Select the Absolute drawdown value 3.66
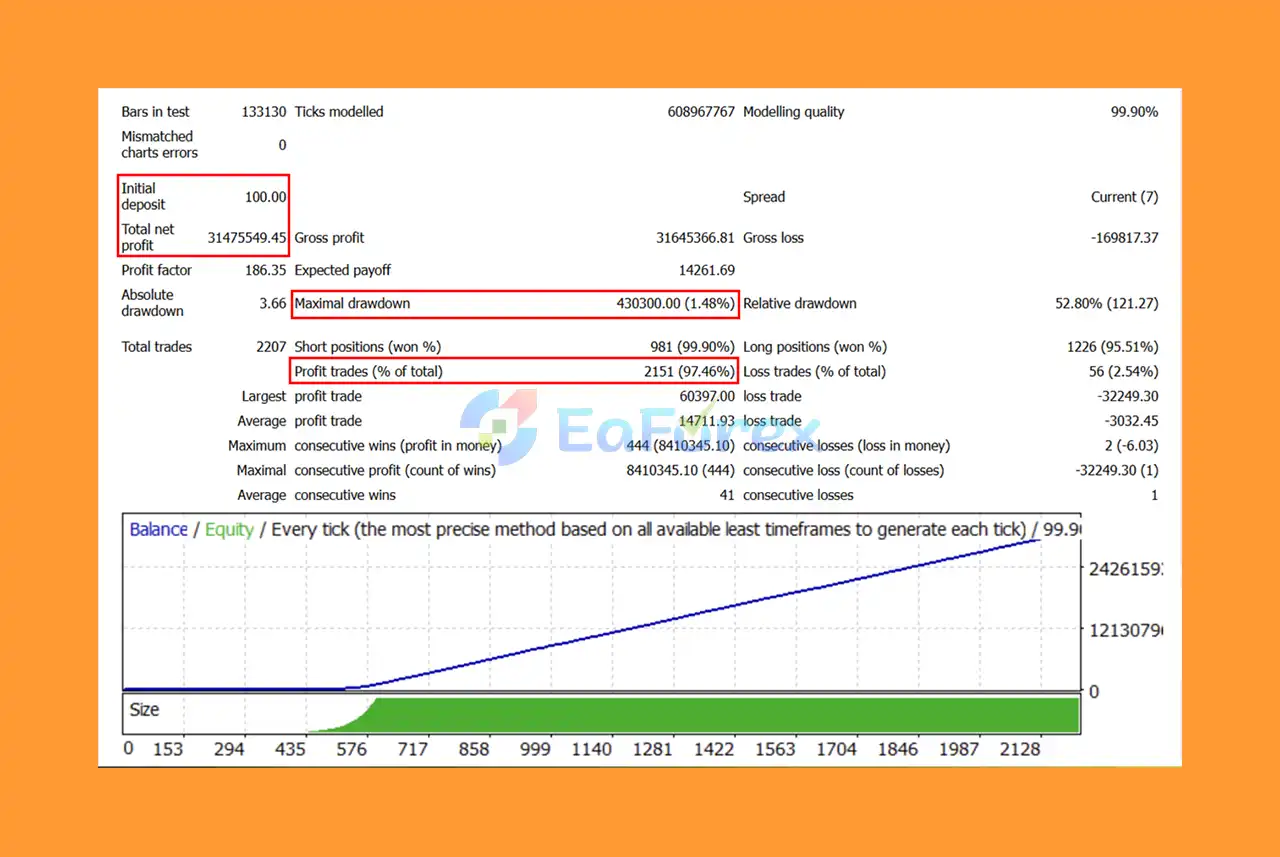 [272, 303]
